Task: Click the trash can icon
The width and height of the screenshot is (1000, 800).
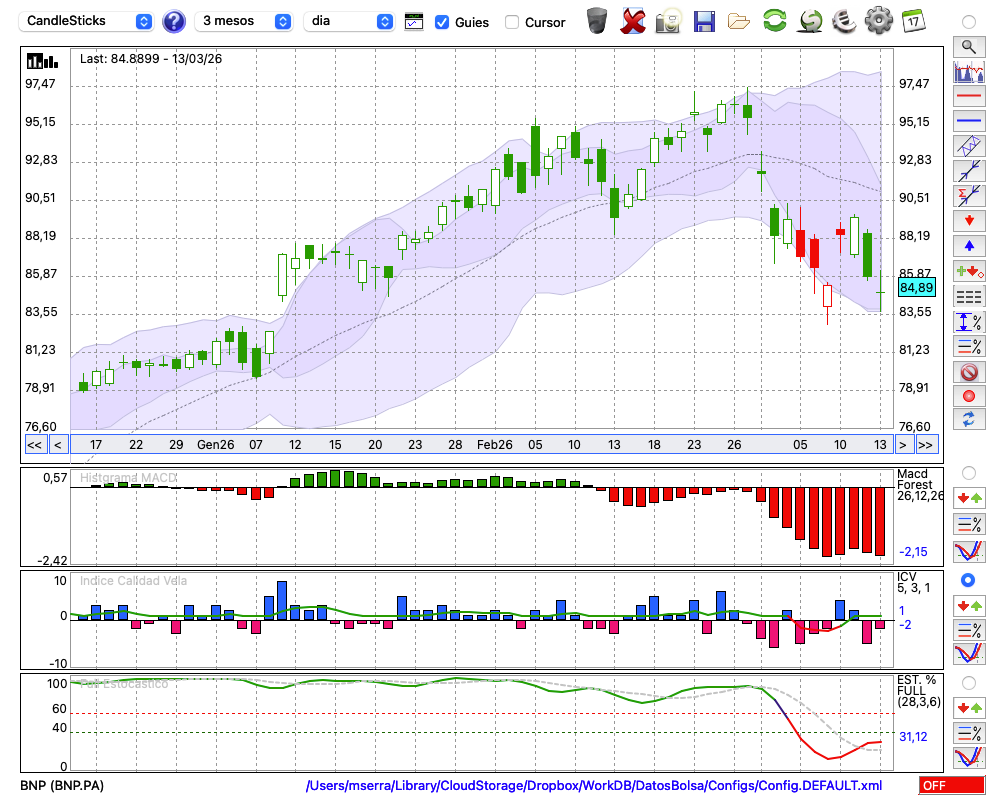Action: click(x=597, y=21)
